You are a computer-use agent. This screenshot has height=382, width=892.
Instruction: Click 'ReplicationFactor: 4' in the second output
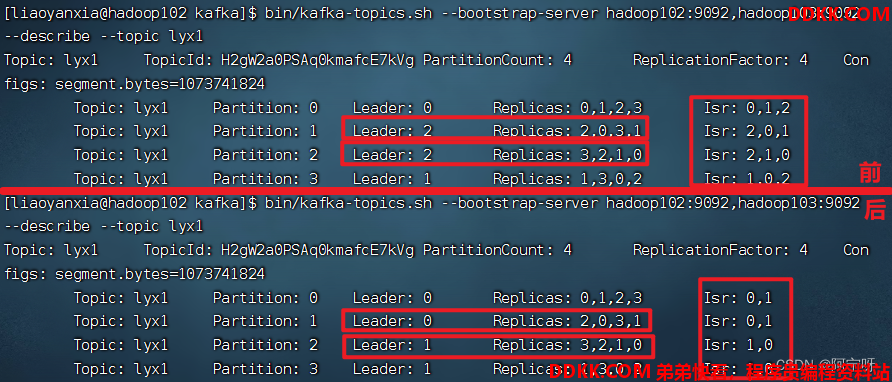click(x=720, y=250)
